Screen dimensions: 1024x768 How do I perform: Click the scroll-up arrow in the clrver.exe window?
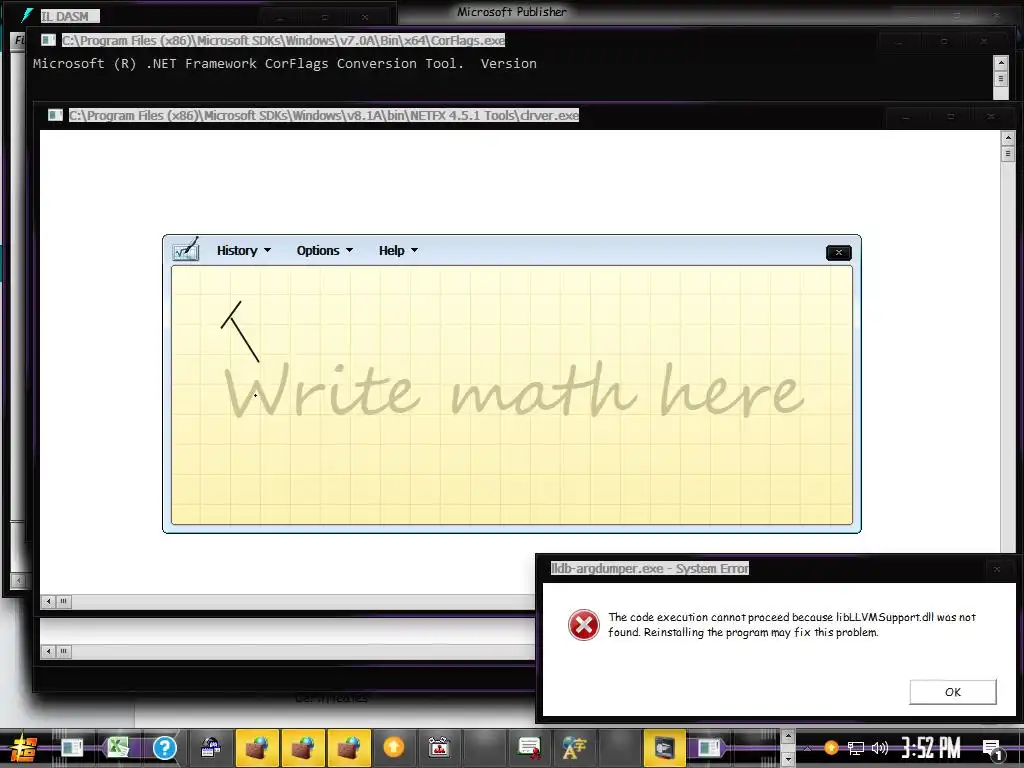click(x=1007, y=138)
